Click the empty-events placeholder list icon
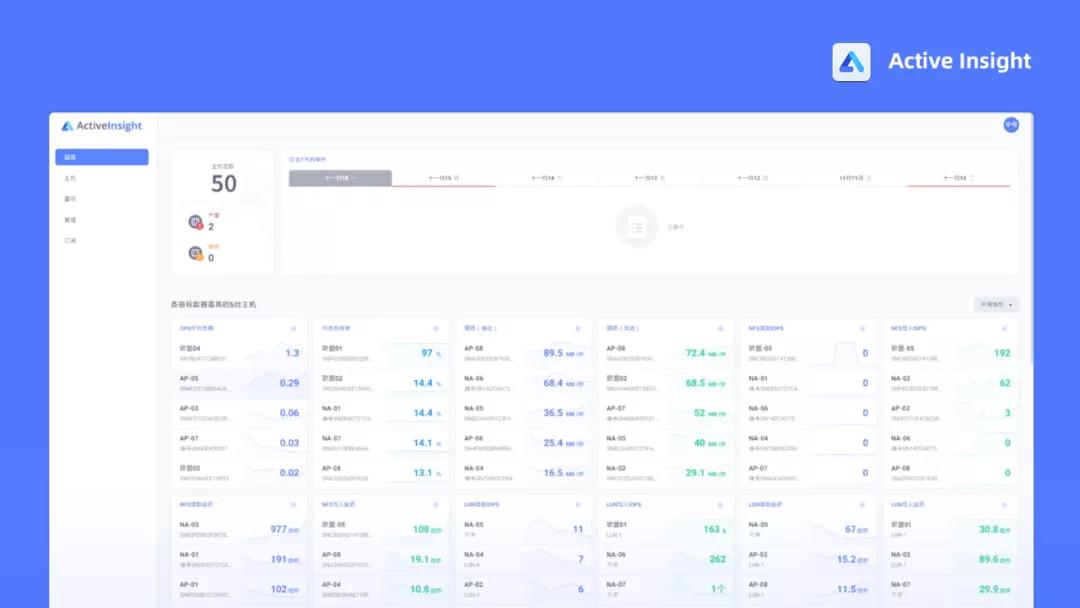The height and width of the screenshot is (608, 1080). tap(637, 227)
